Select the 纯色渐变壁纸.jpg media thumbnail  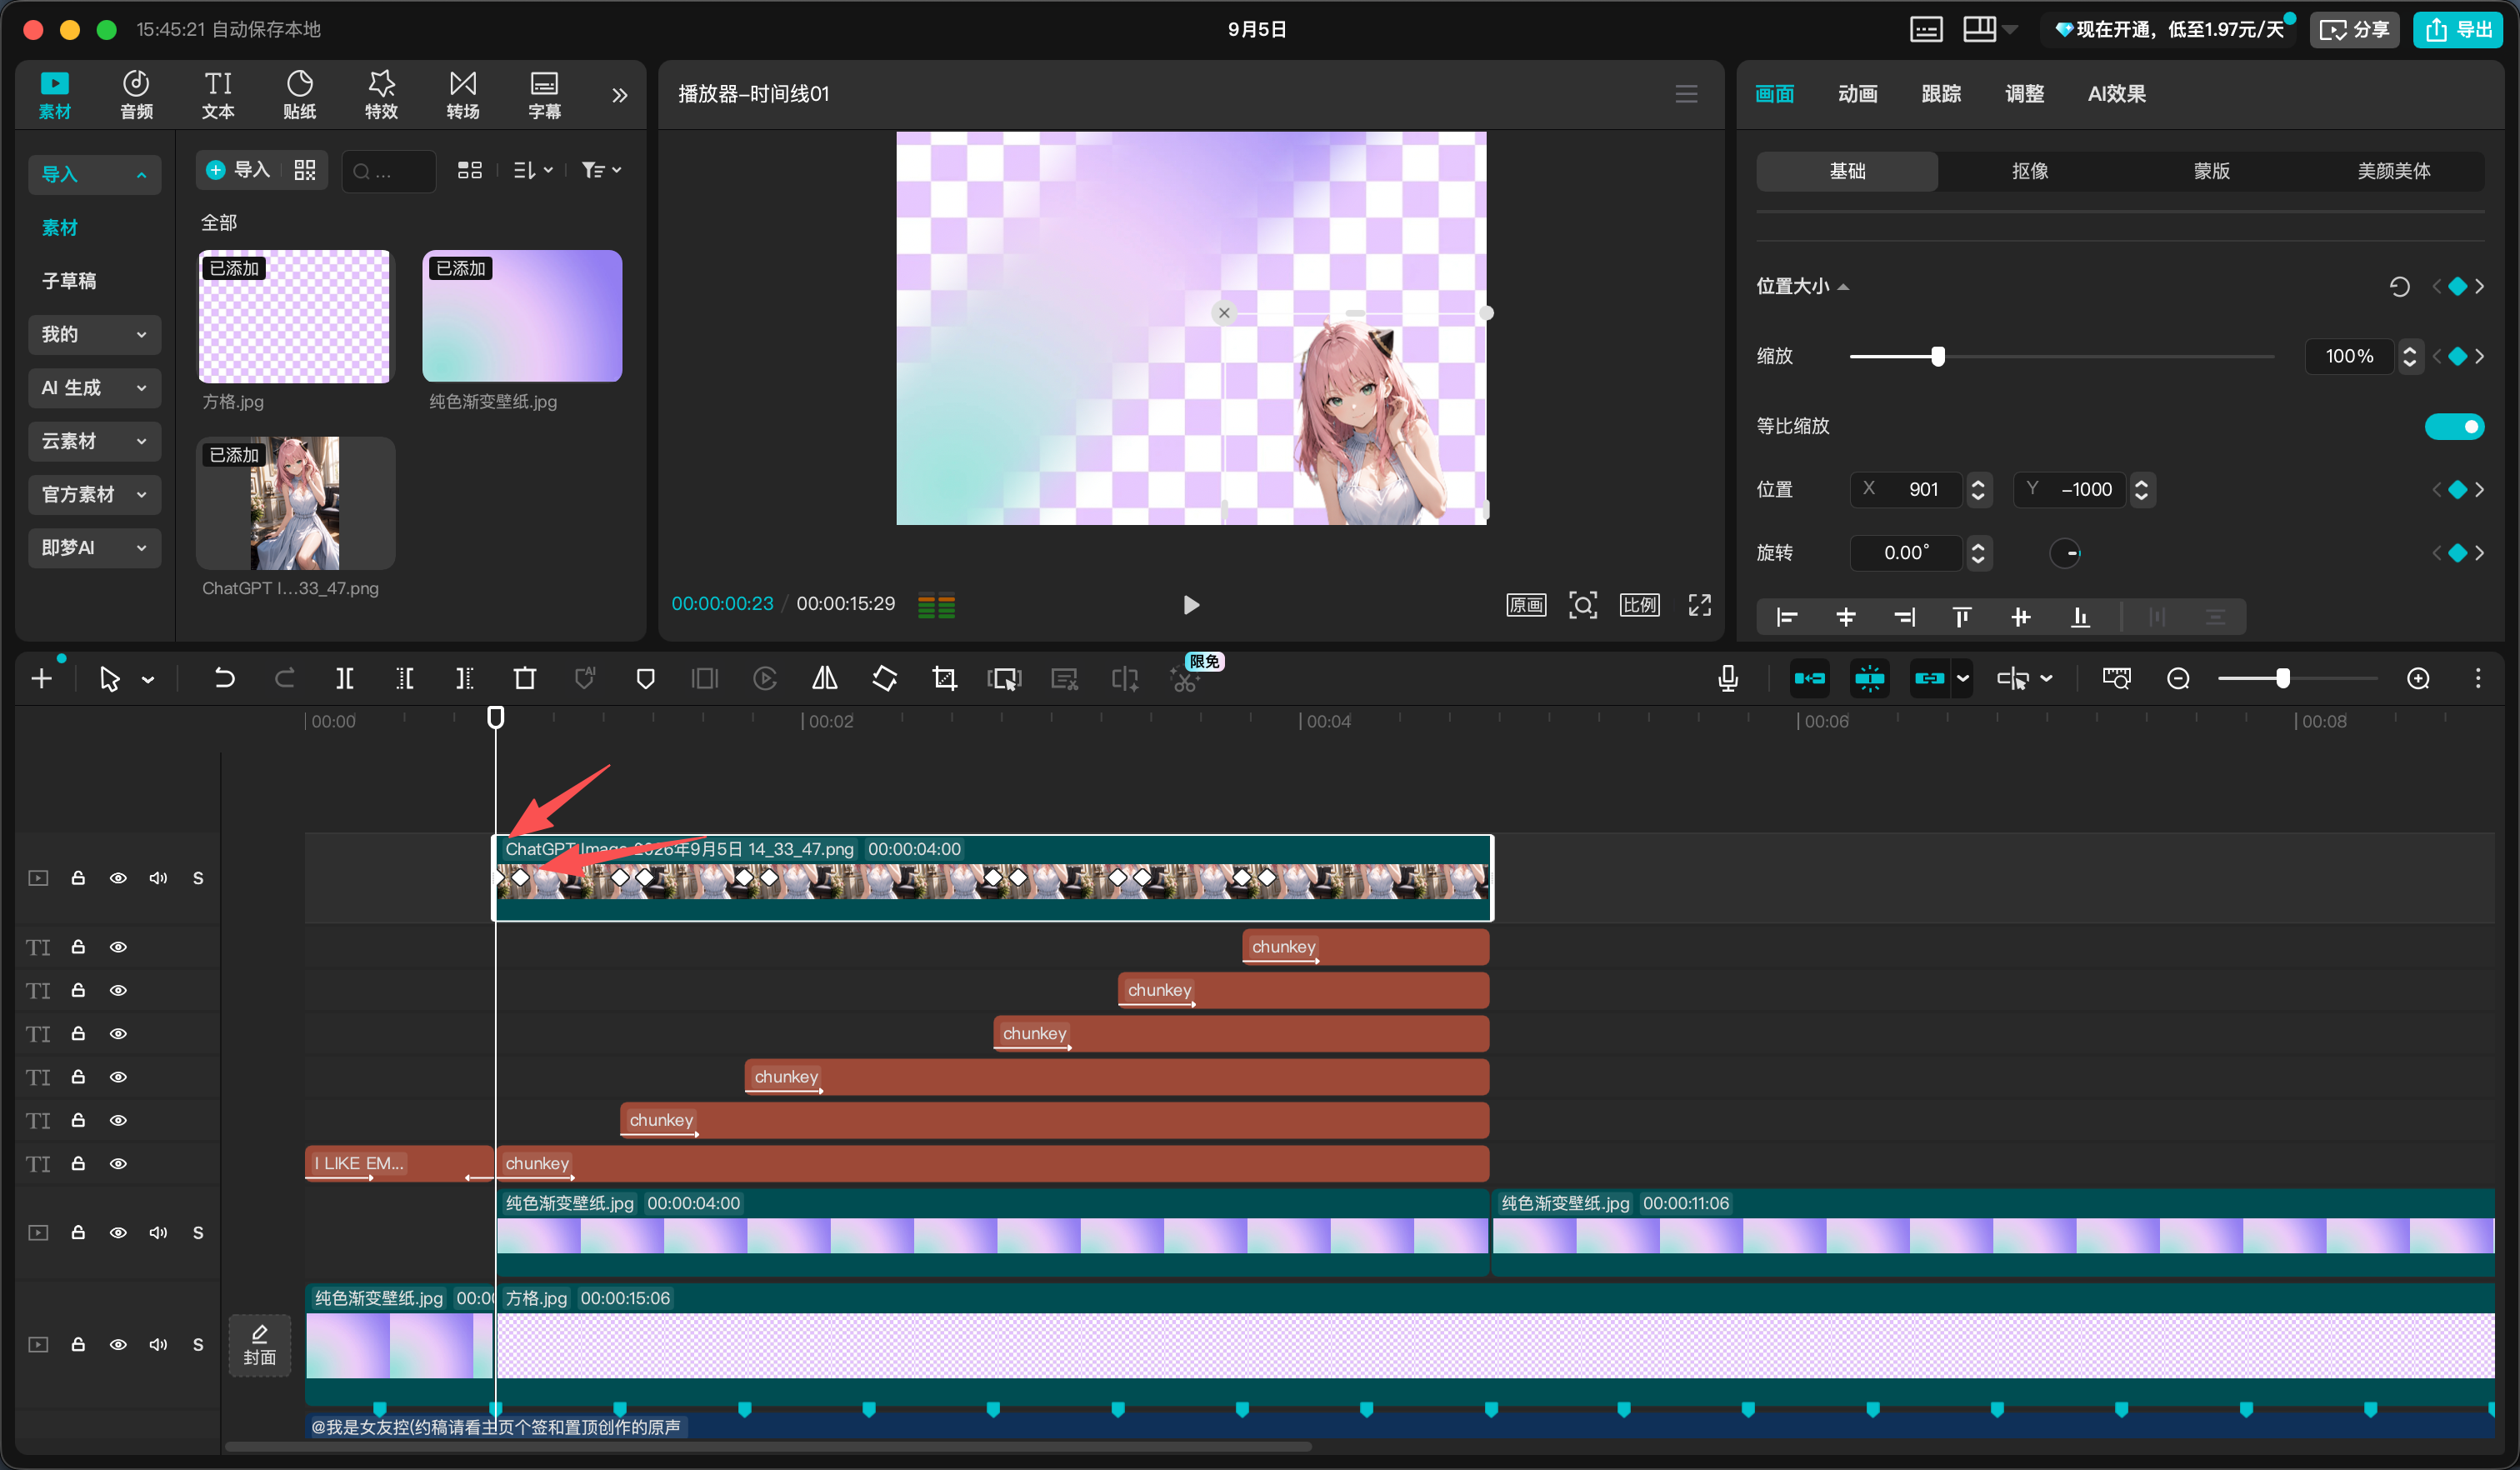pos(522,316)
